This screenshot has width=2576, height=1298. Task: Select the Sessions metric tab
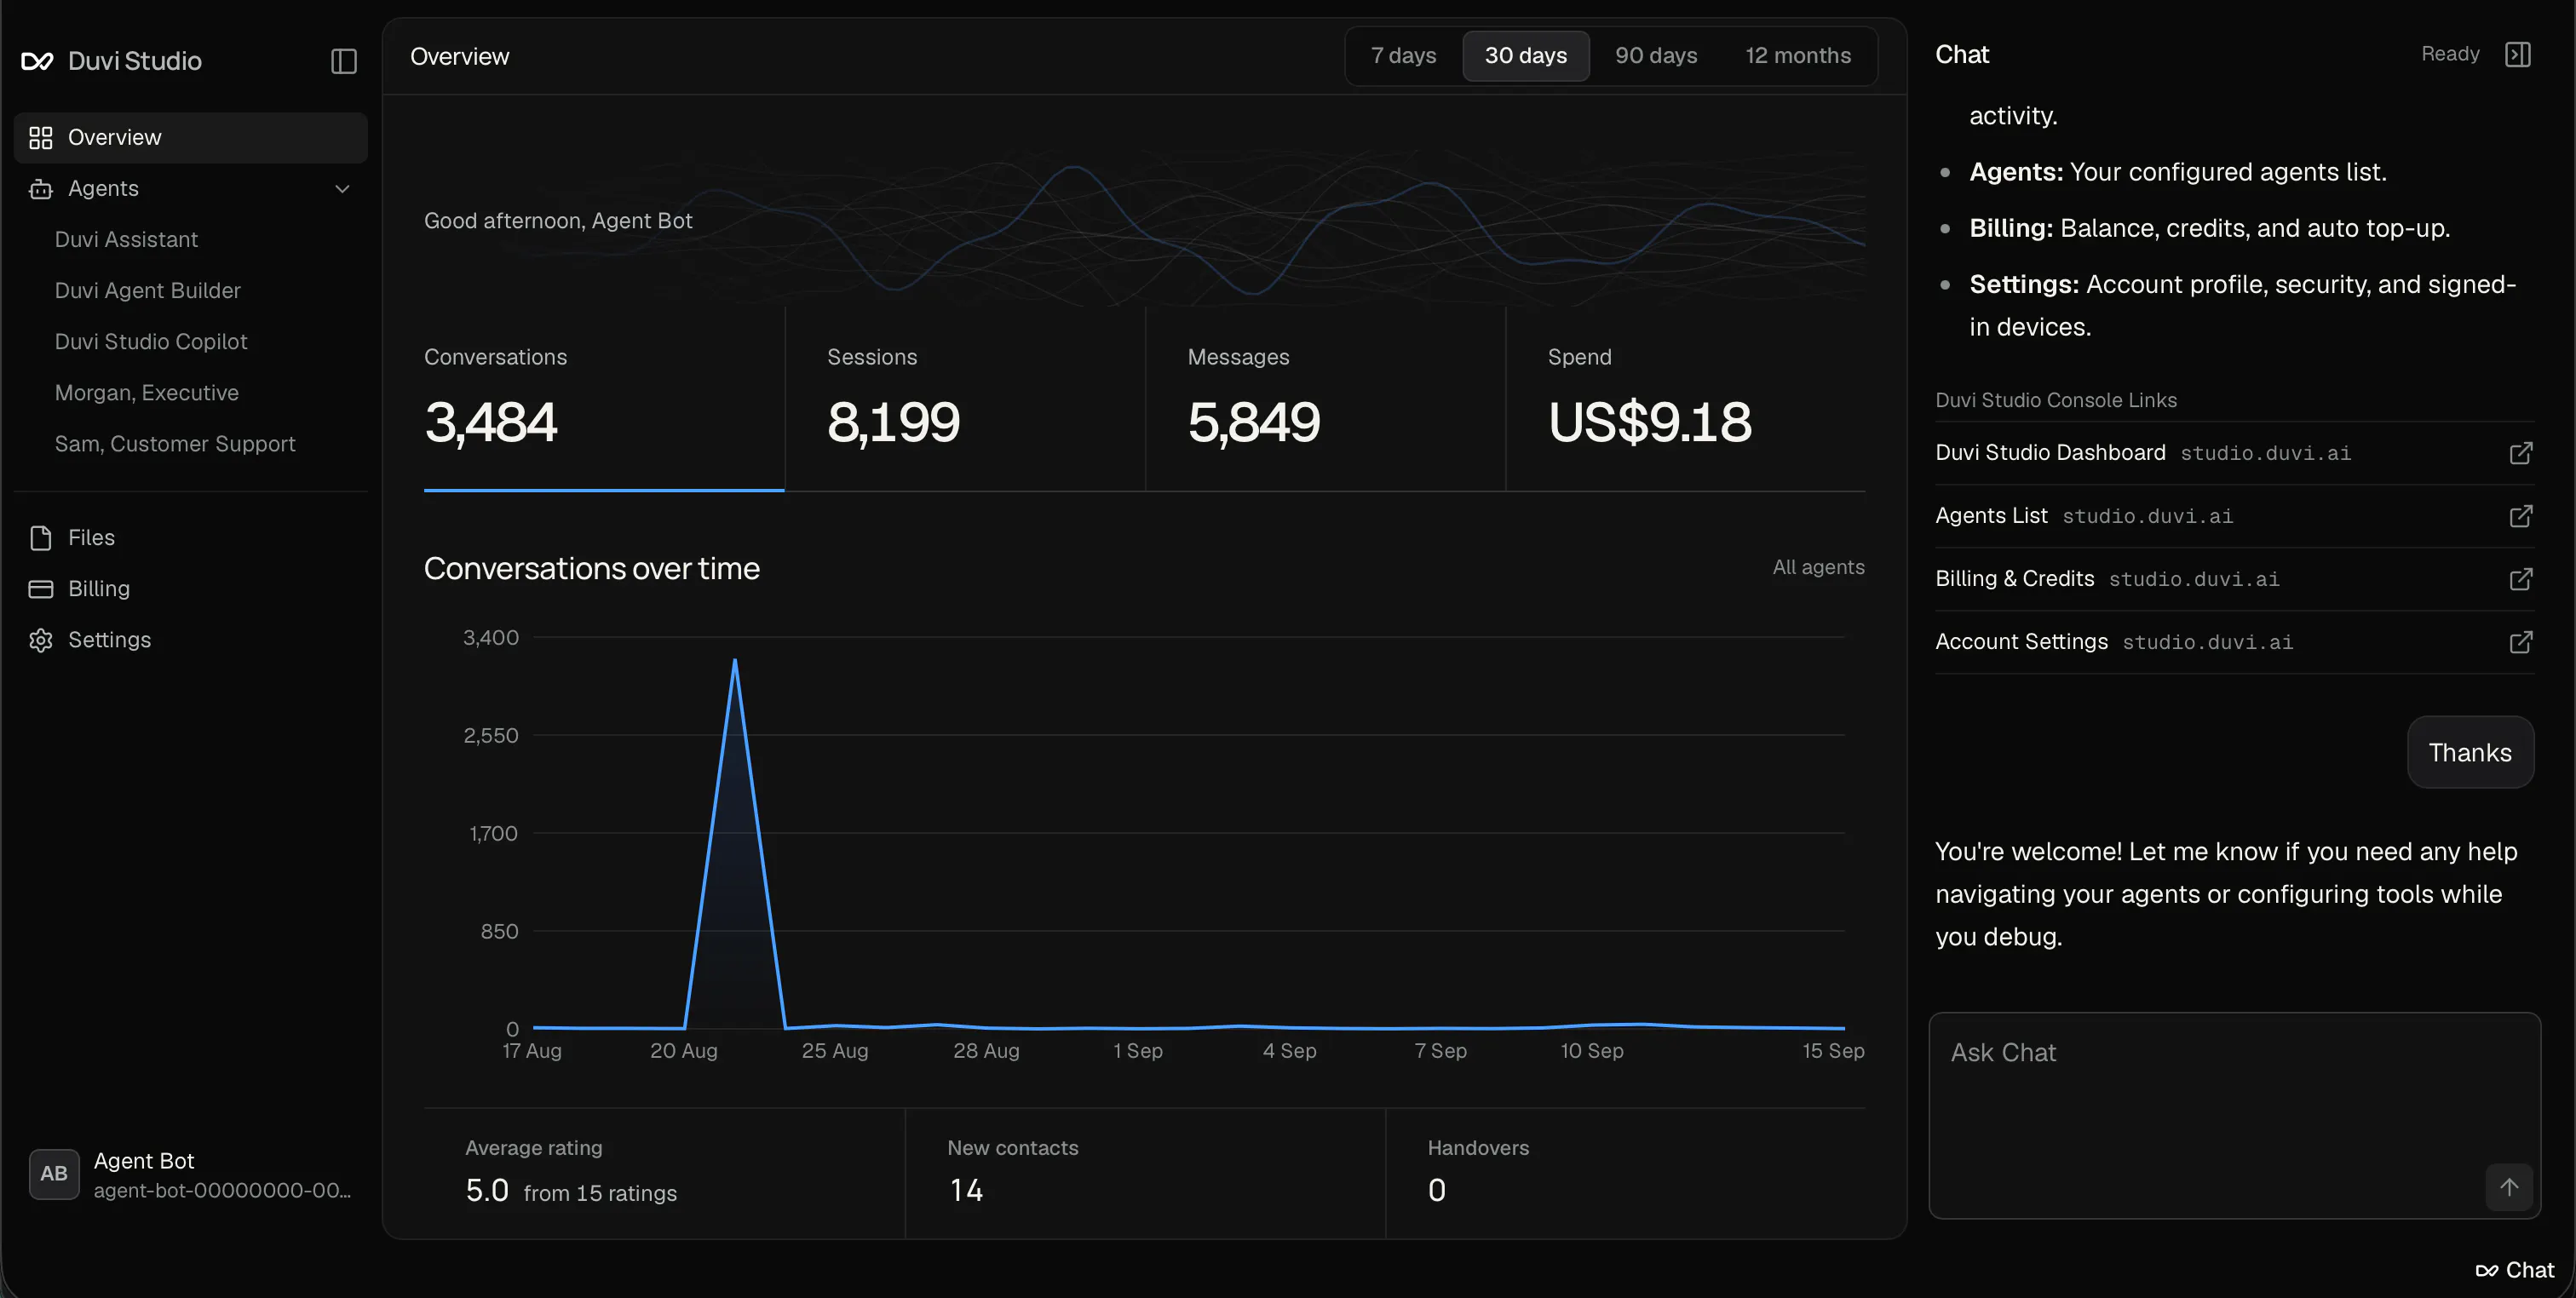[965, 399]
